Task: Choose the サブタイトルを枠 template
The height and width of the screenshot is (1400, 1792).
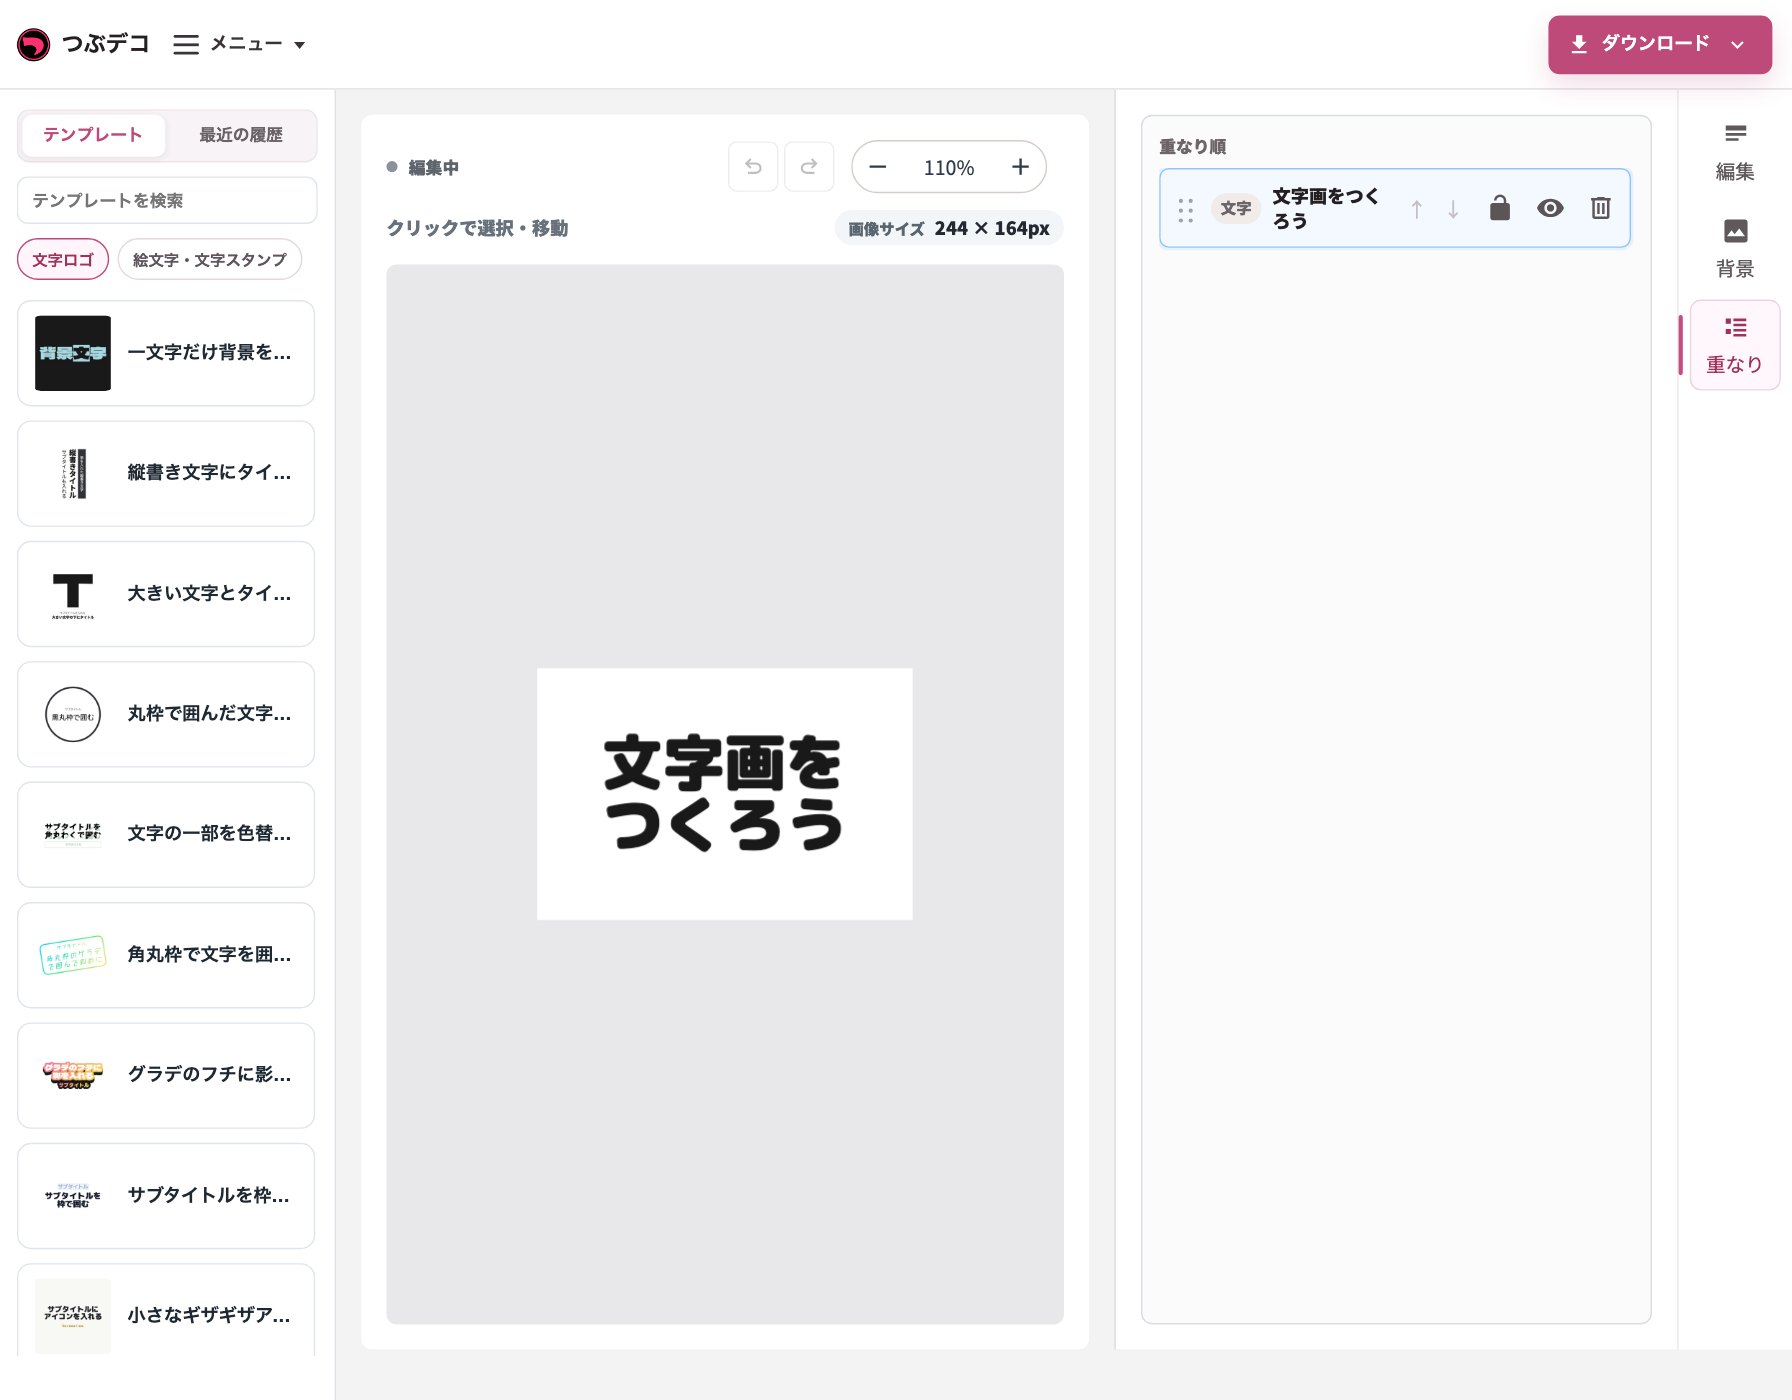Action: [x=166, y=1196]
